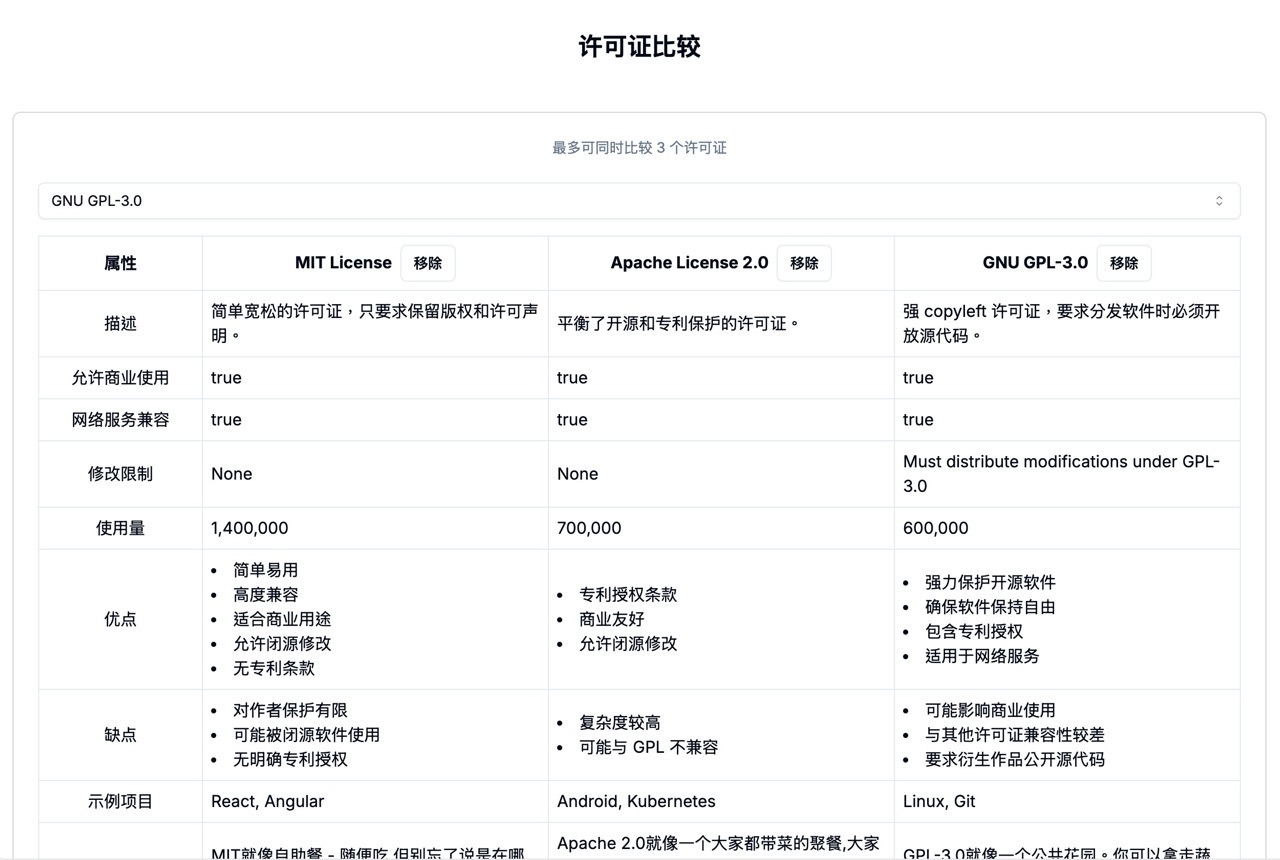
Task: Click the 包含专利授权 advantage bullet
Action: coord(974,632)
